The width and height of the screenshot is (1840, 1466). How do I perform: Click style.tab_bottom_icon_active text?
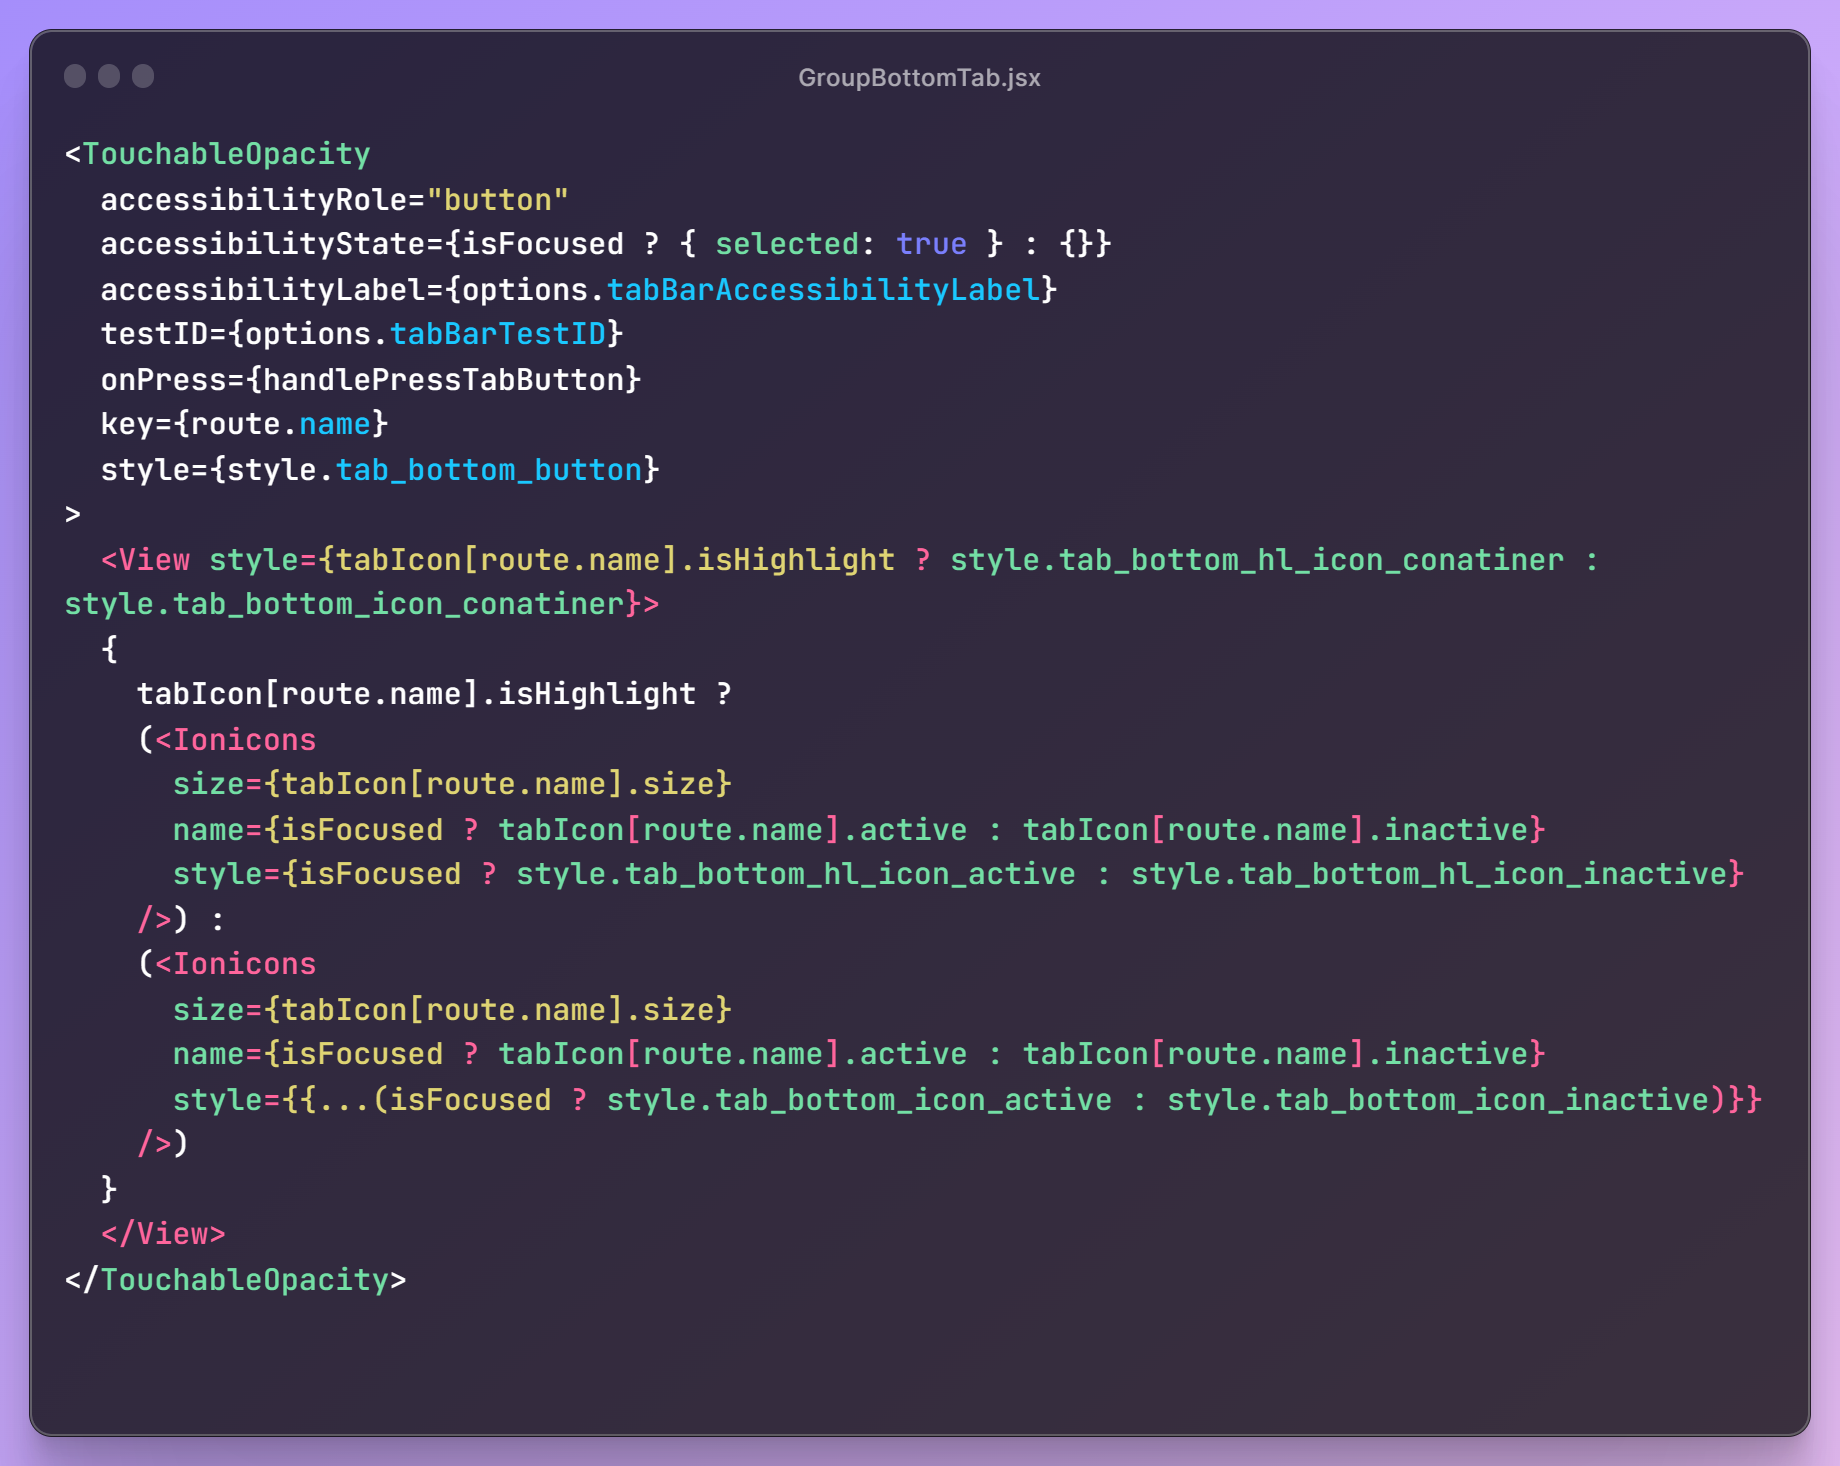pos(859,1100)
